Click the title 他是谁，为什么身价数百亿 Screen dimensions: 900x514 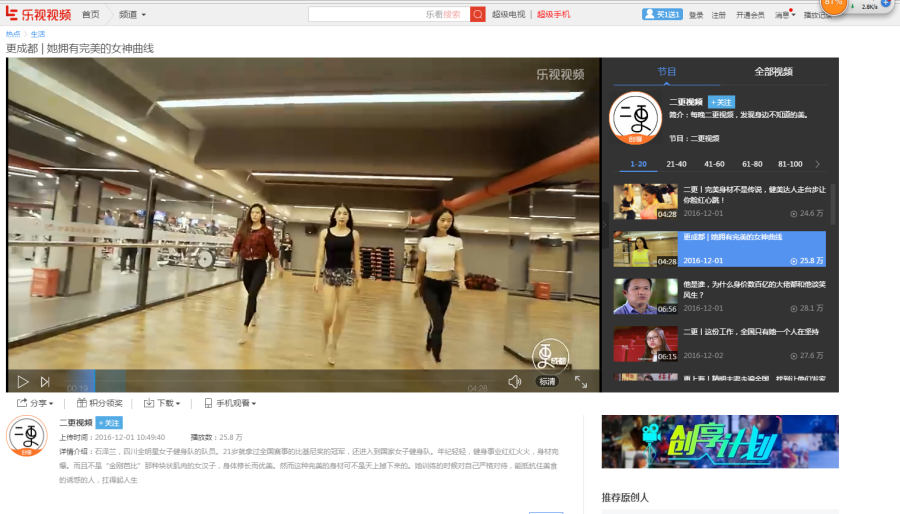[x=754, y=290]
